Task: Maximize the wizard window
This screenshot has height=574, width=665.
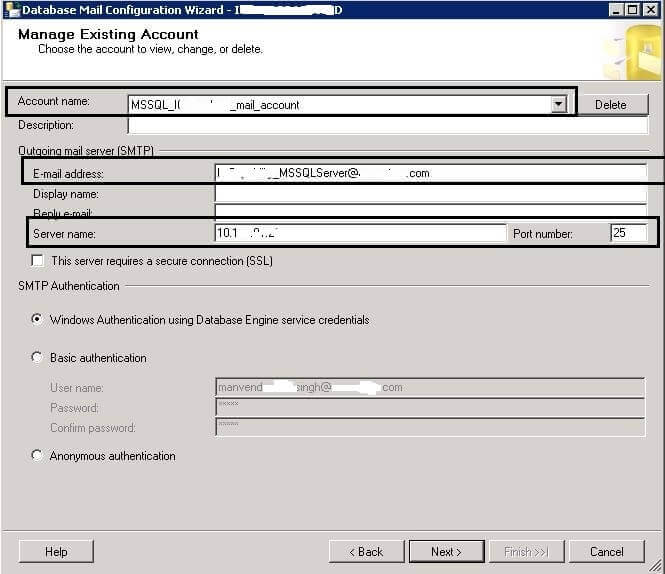Action: [633, 9]
